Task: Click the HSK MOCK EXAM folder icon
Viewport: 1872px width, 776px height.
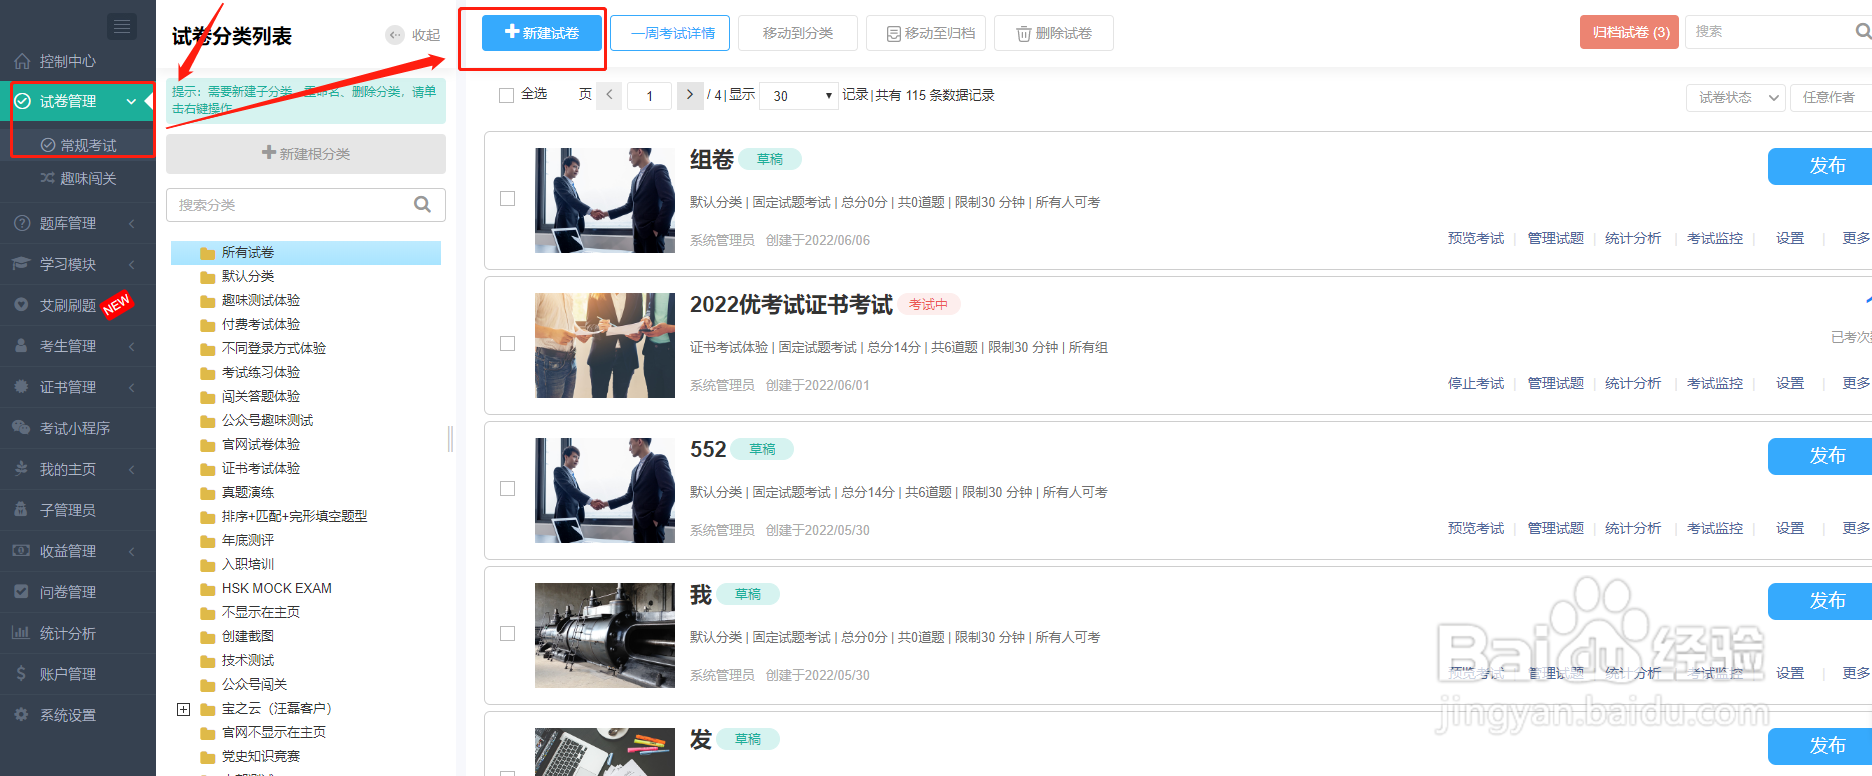Action: pyautogui.click(x=208, y=589)
